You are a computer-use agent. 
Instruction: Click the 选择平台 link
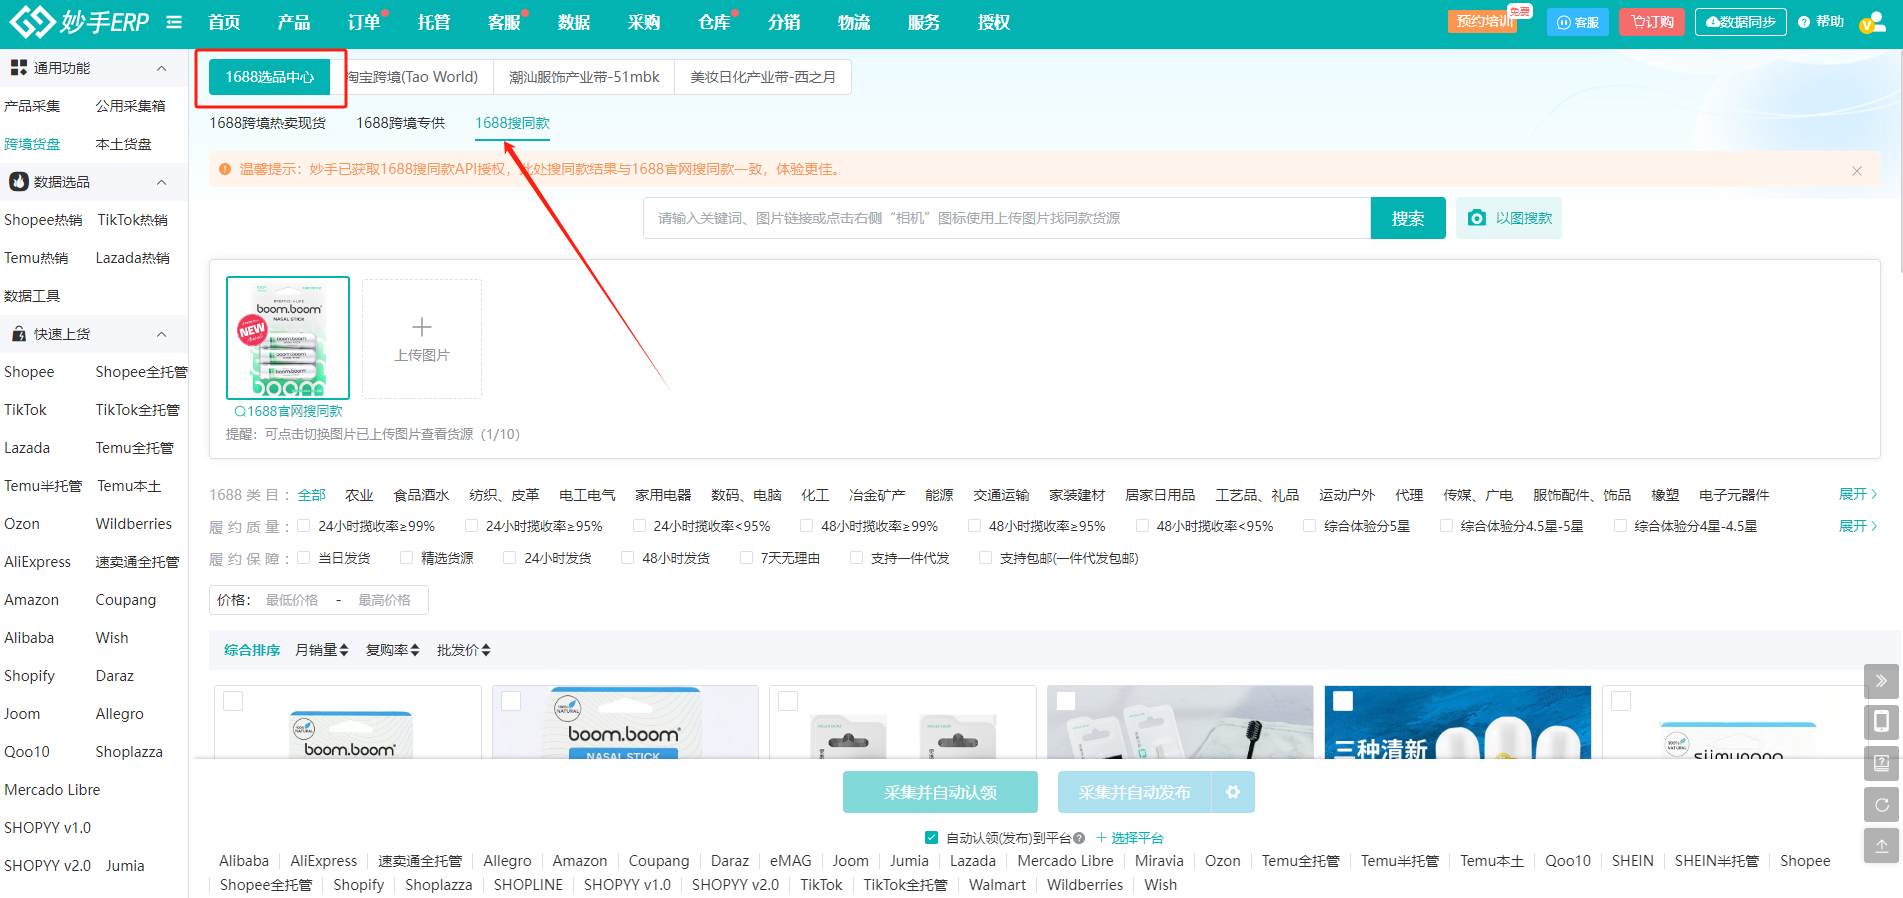tap(1130, 838)
